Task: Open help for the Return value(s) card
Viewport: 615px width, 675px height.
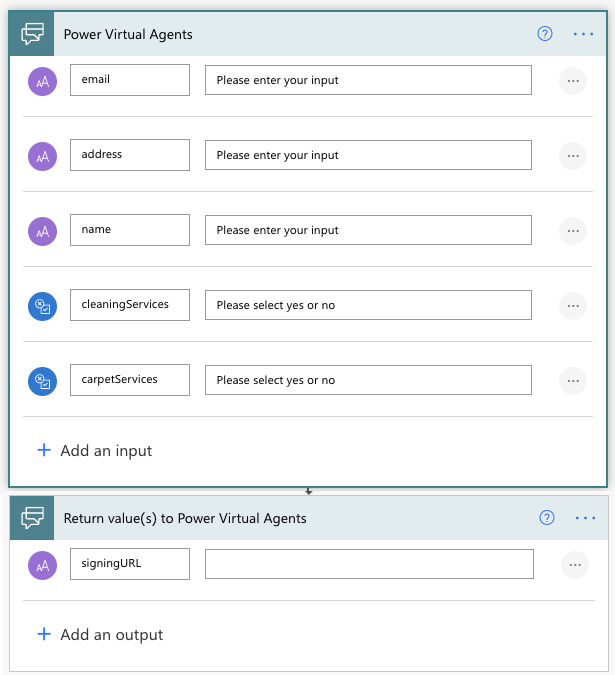Action: [x=546, y=518]
